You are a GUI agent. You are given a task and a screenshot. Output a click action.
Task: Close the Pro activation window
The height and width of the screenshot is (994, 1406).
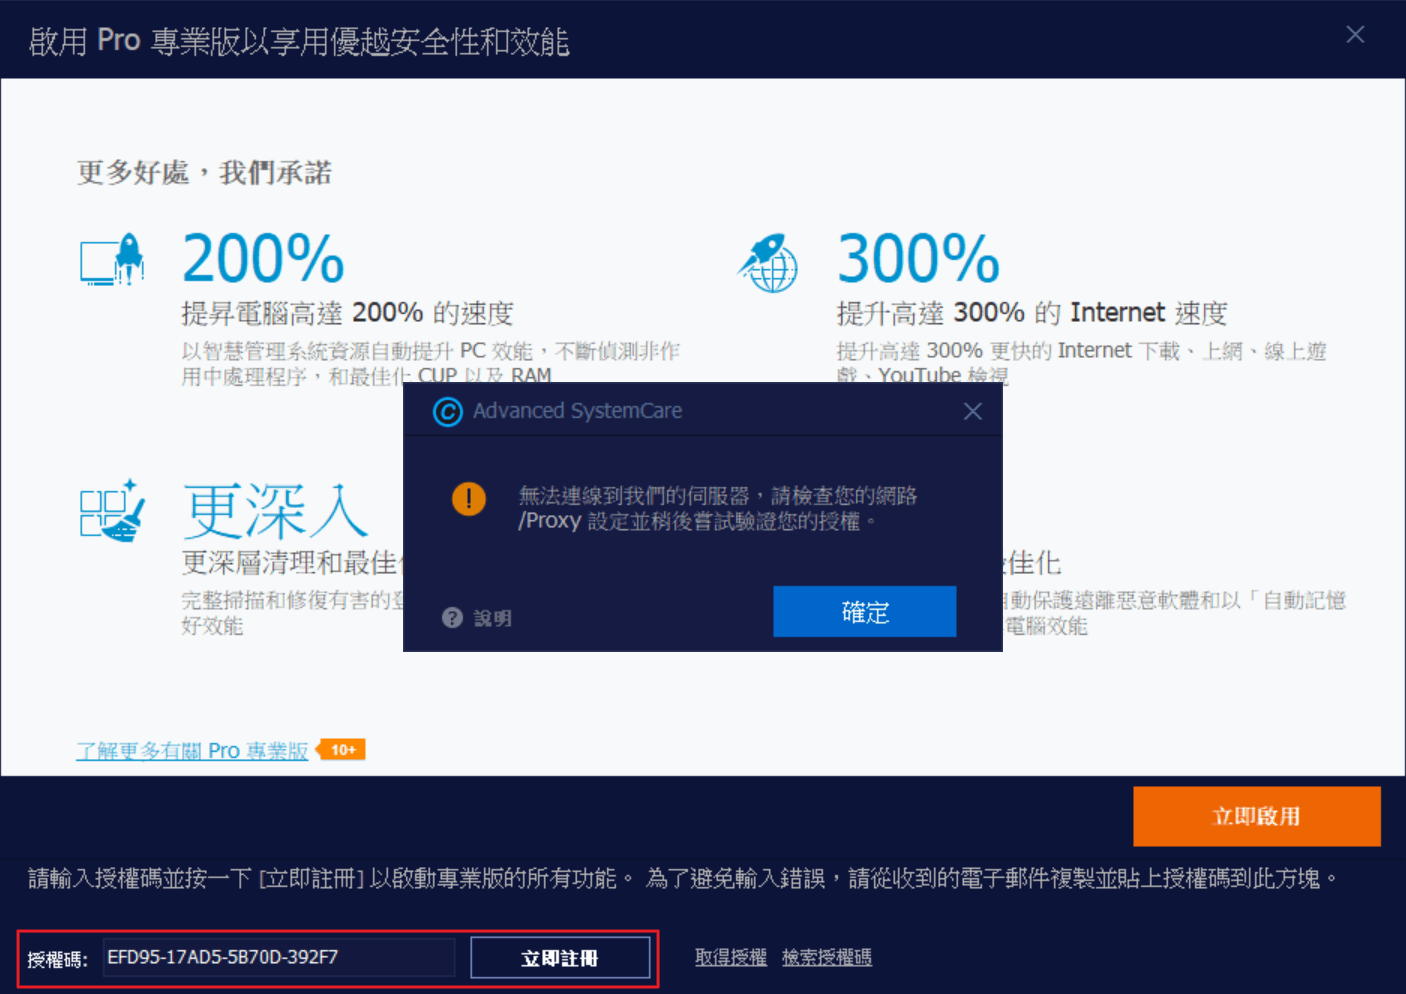pyautogui.click(x=1355, y=35)
